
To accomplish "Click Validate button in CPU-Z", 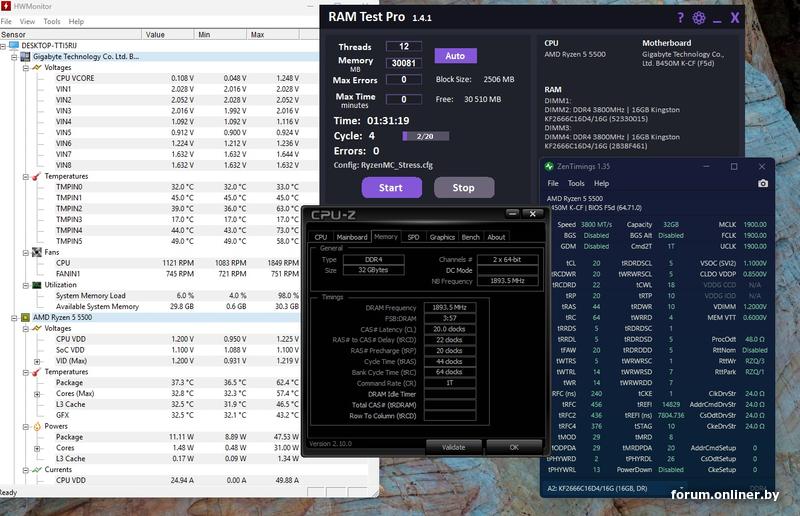I will pyautogui.click(x=454, y=447).
